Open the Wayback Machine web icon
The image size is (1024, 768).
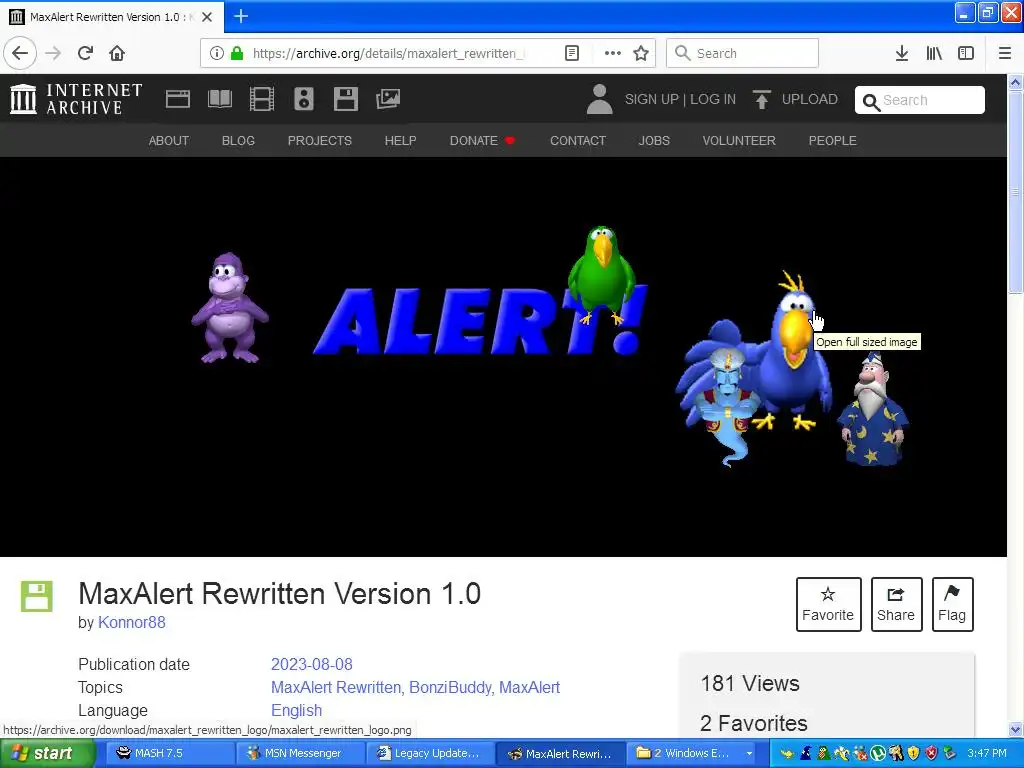coord(178,99)
